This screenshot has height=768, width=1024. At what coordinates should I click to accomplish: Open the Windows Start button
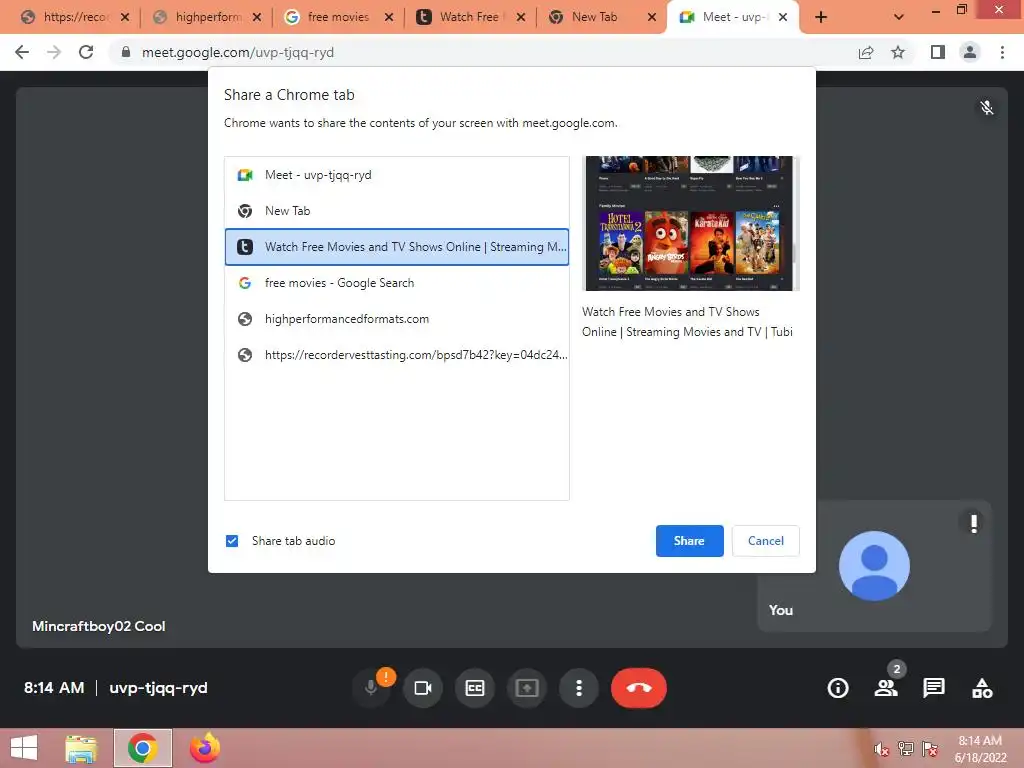tap(24, 748)
